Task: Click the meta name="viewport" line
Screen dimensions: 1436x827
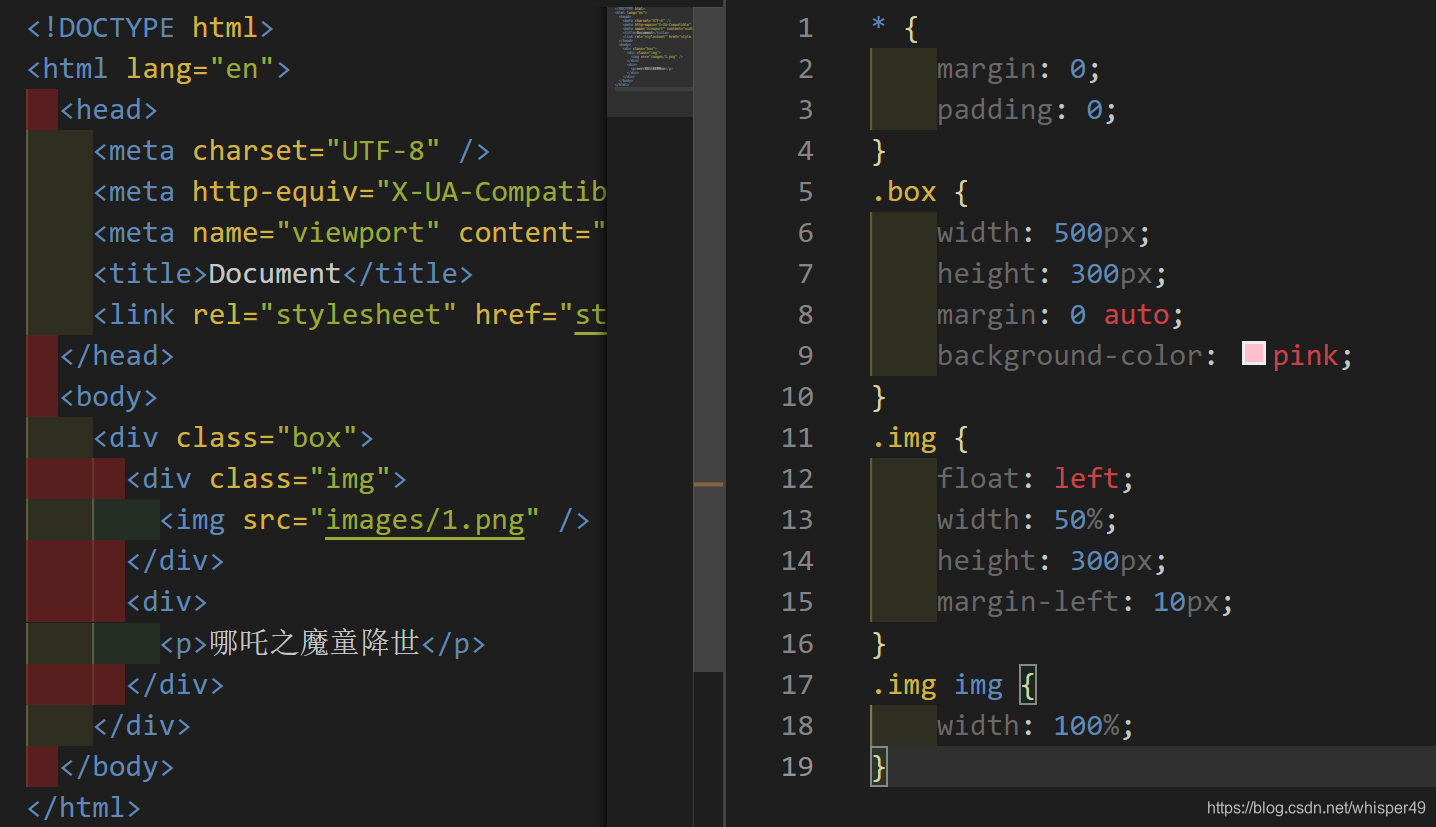Action: click(350, 233)
